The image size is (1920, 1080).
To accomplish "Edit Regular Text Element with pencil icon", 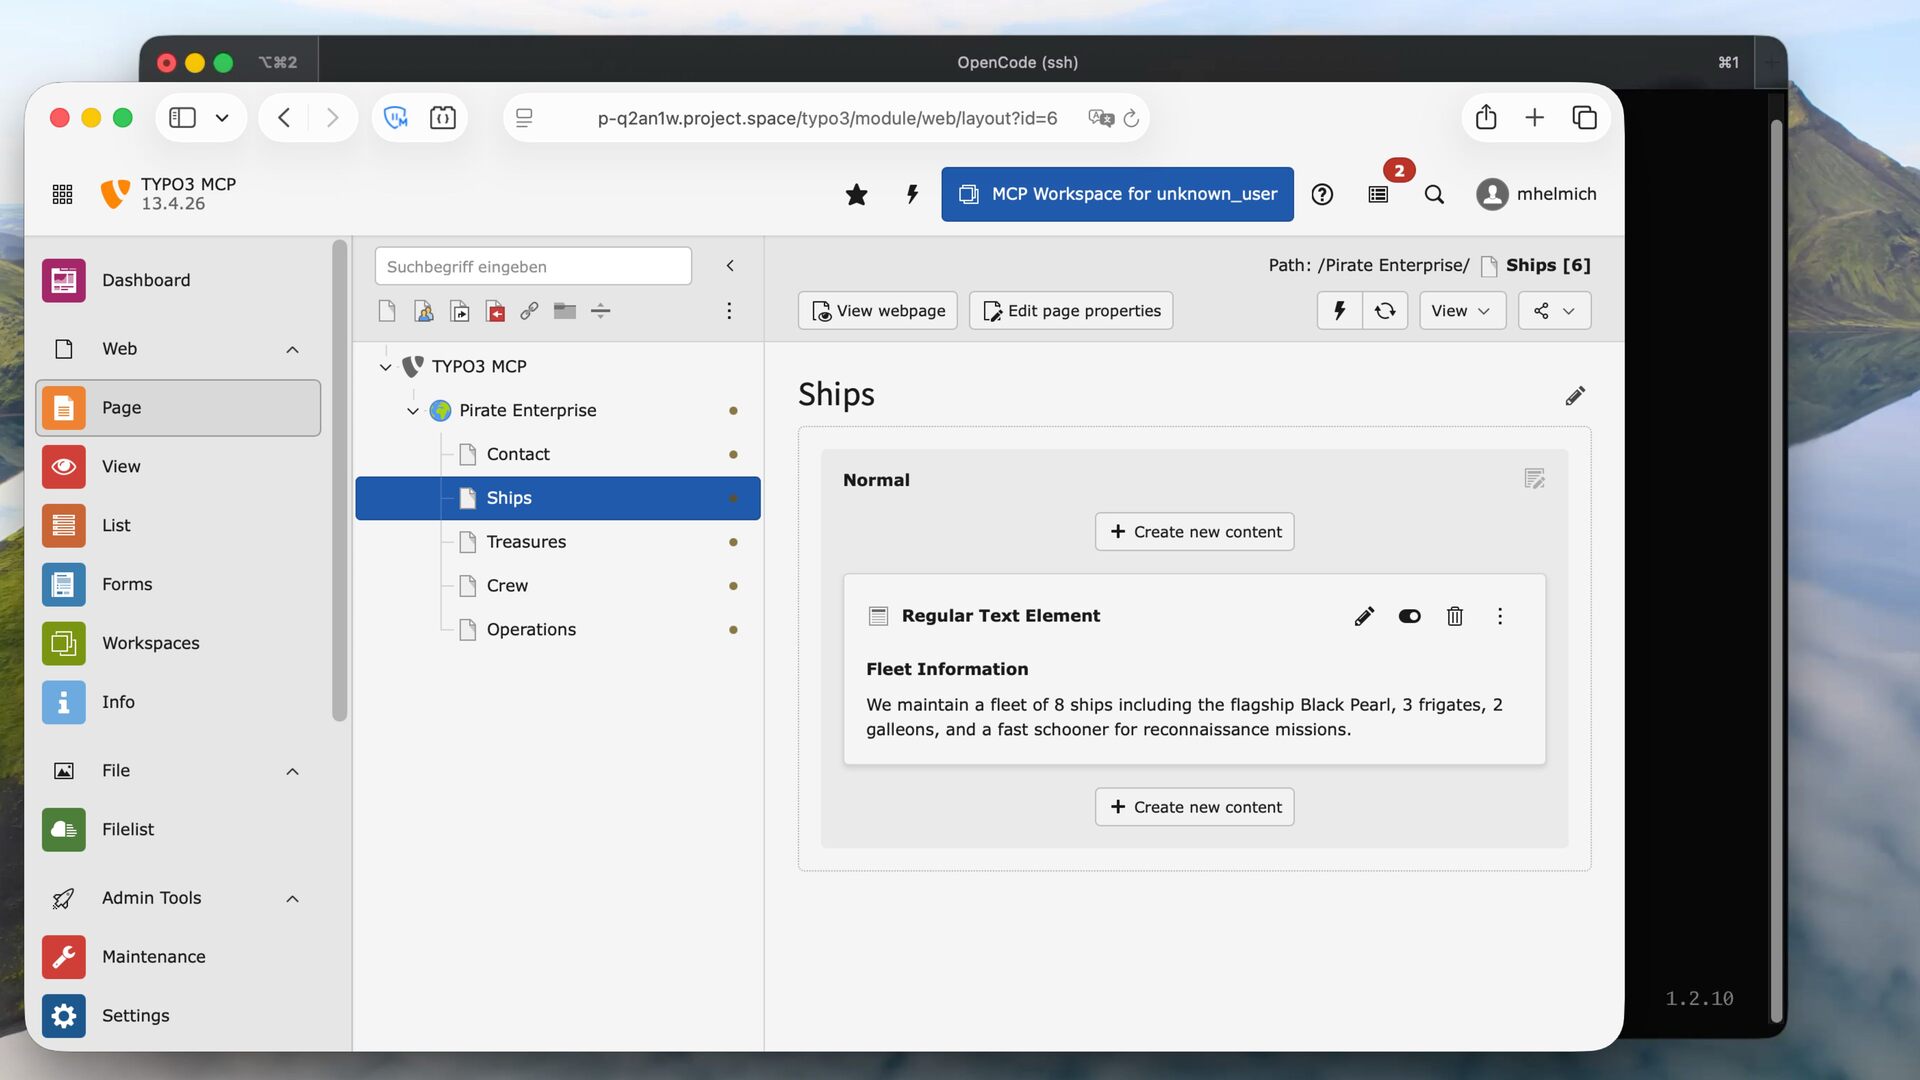I will tap(1364, 616).
